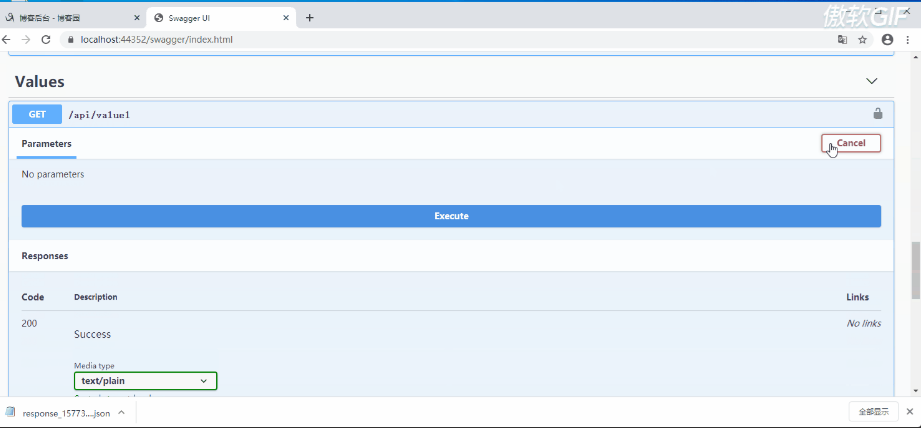The height and width of the screenshot is (428, 921).
Task: Collapse the GET /api/values operation row
Action: point(400,114)
